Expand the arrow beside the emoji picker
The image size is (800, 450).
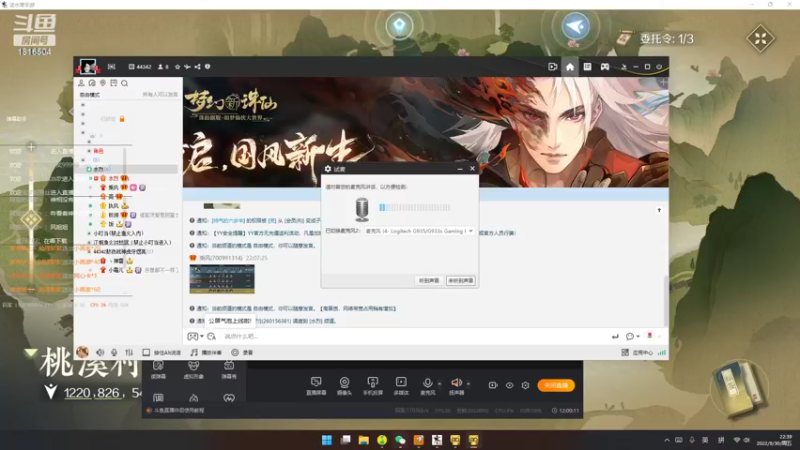click(x=202, y=336)
